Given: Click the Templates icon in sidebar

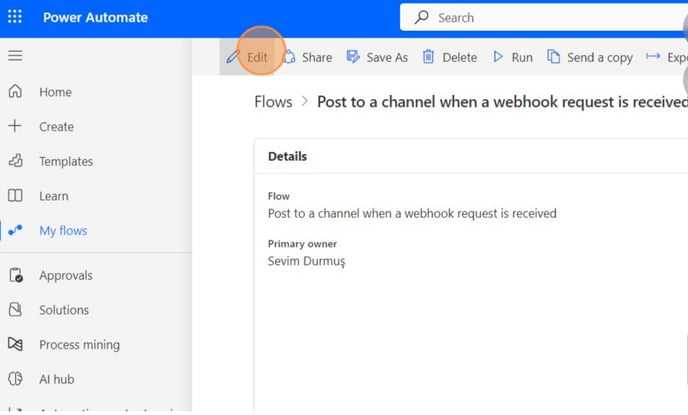Looking at the screenshot, I should coord(15,161).
